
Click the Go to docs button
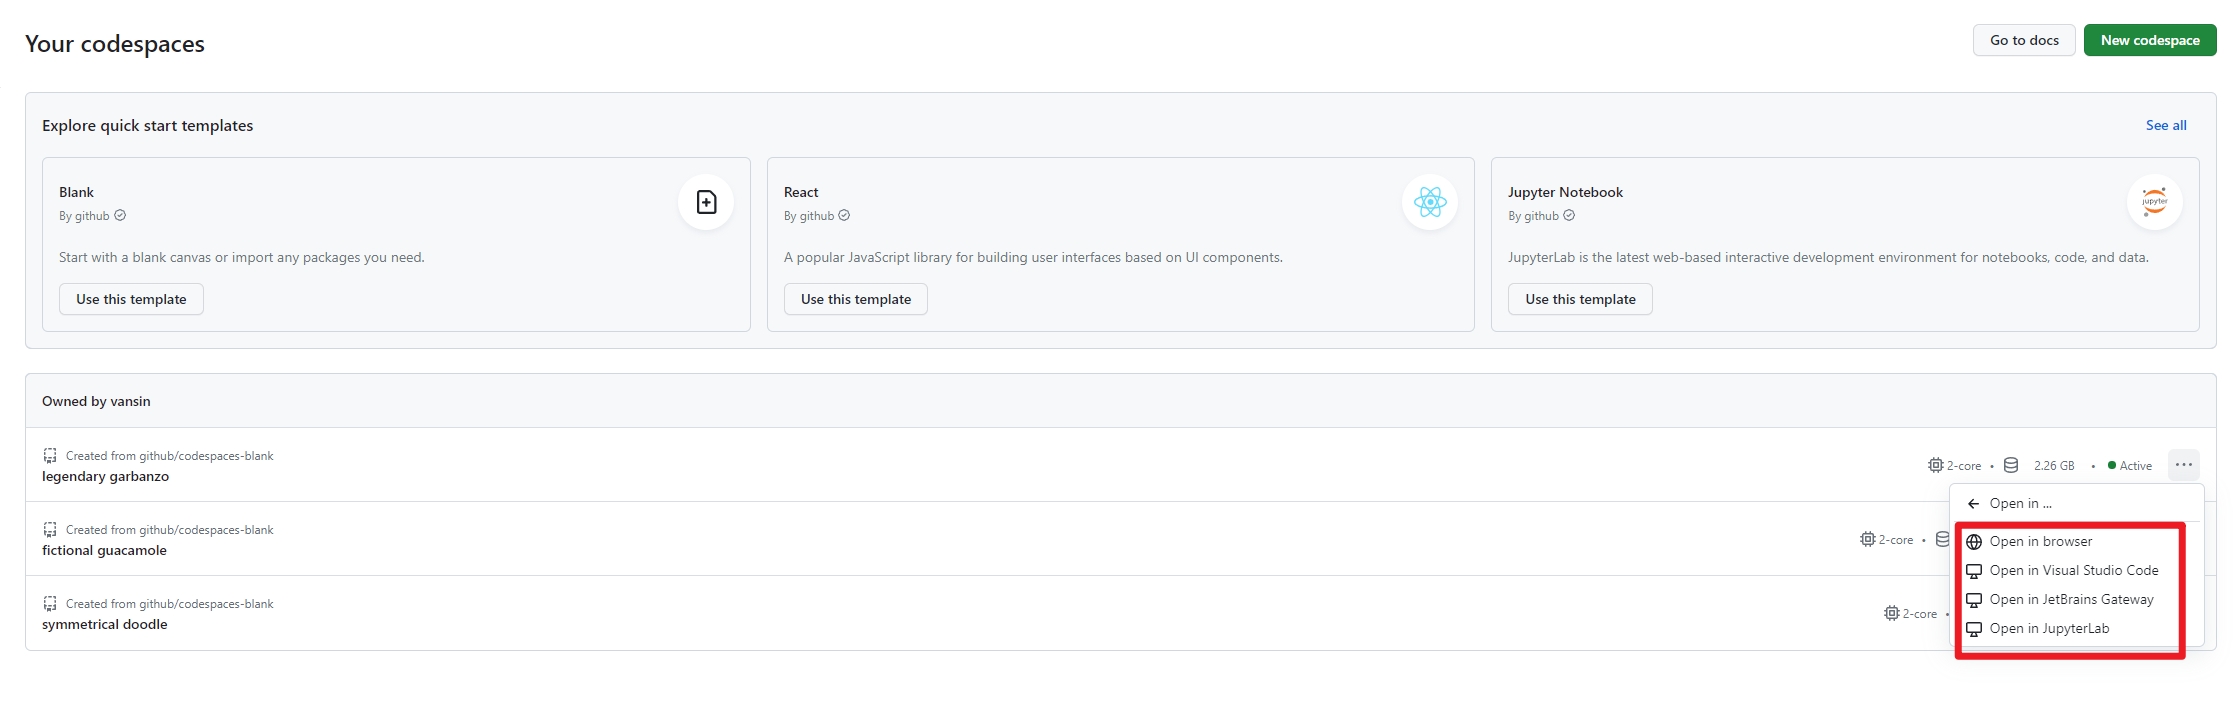(2023, 40)
